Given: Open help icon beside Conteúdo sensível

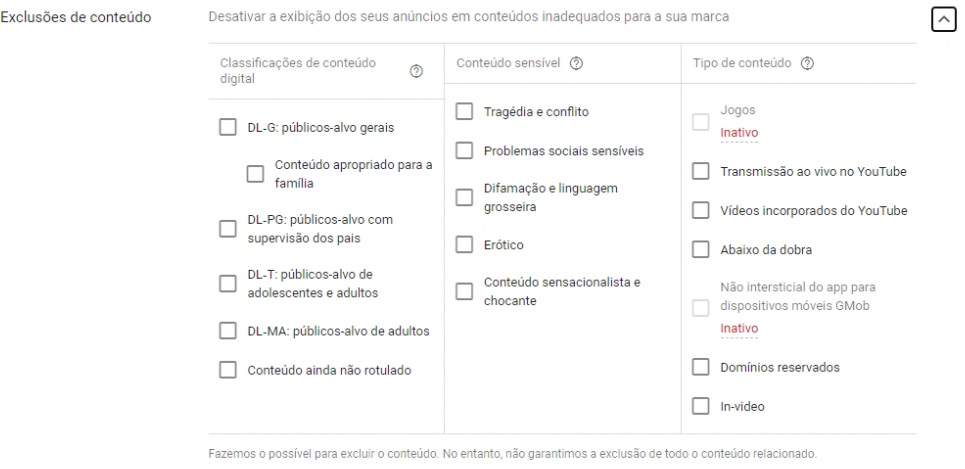Looking at the screenshot, I should 576,63.
